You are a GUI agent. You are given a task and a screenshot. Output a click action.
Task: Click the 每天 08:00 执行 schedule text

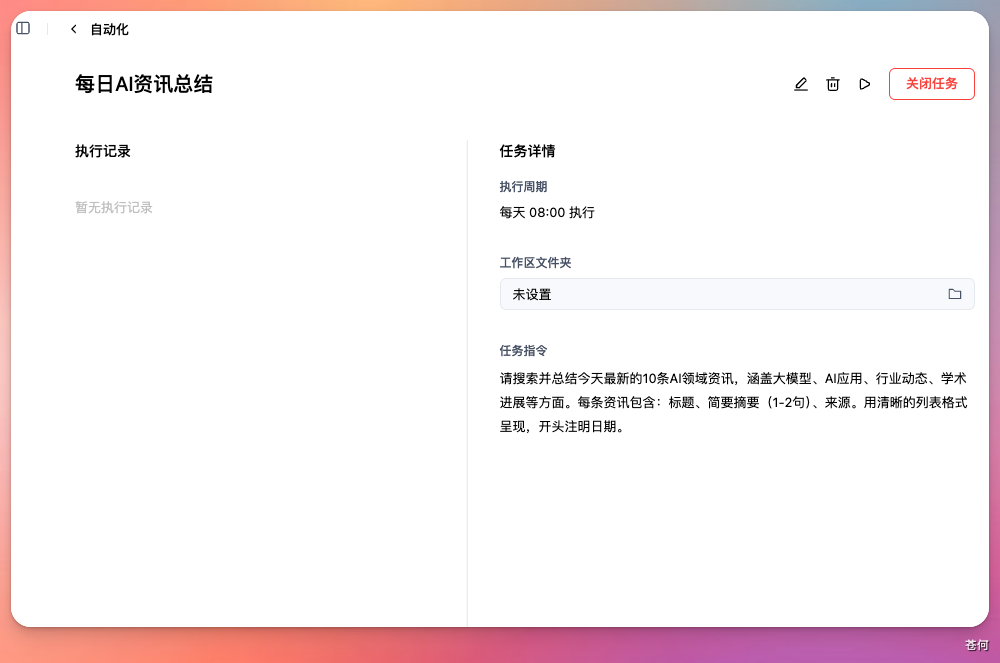[x=547, y=212]
